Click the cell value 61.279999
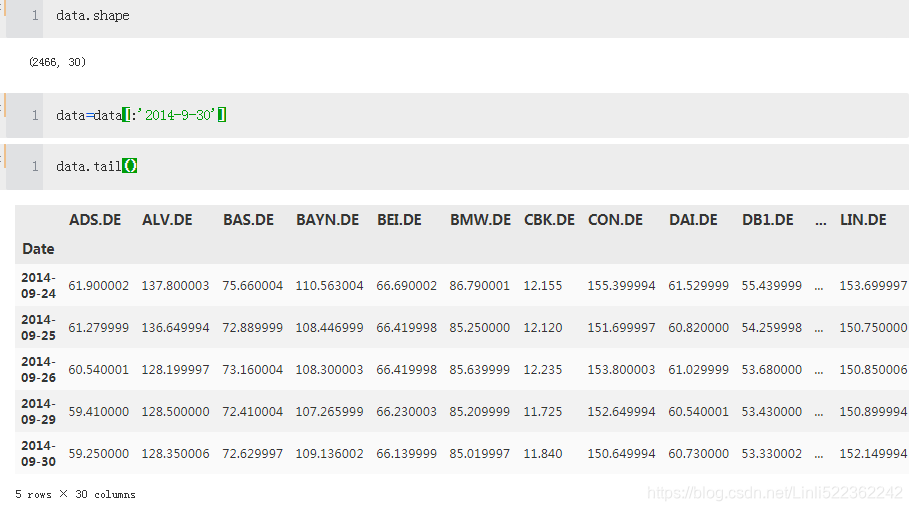 [98, 327]
